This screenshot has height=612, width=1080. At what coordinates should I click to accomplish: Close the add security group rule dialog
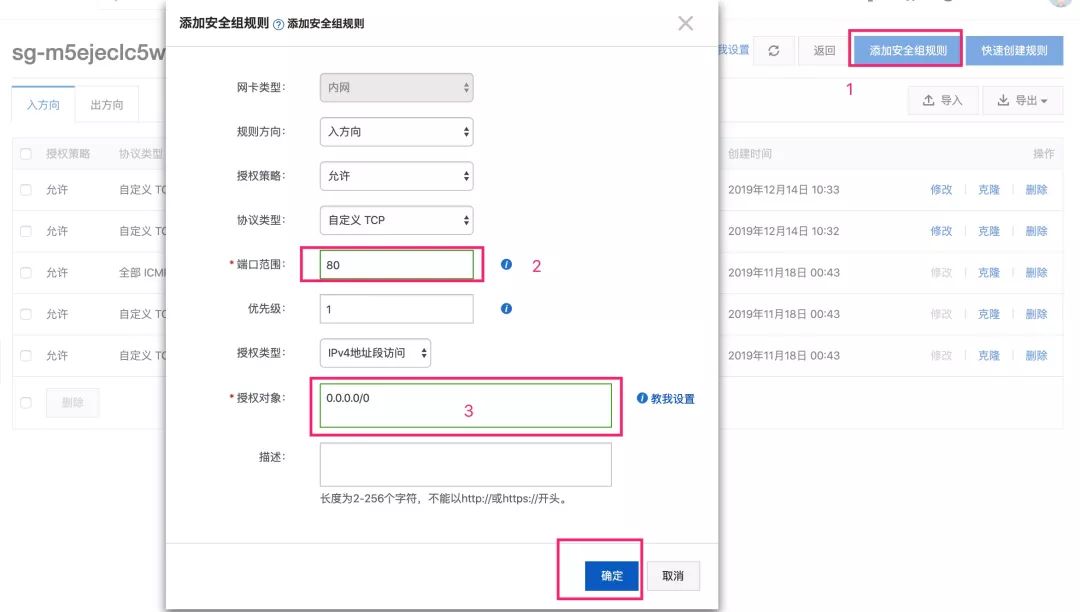click(x=685, y=23)
